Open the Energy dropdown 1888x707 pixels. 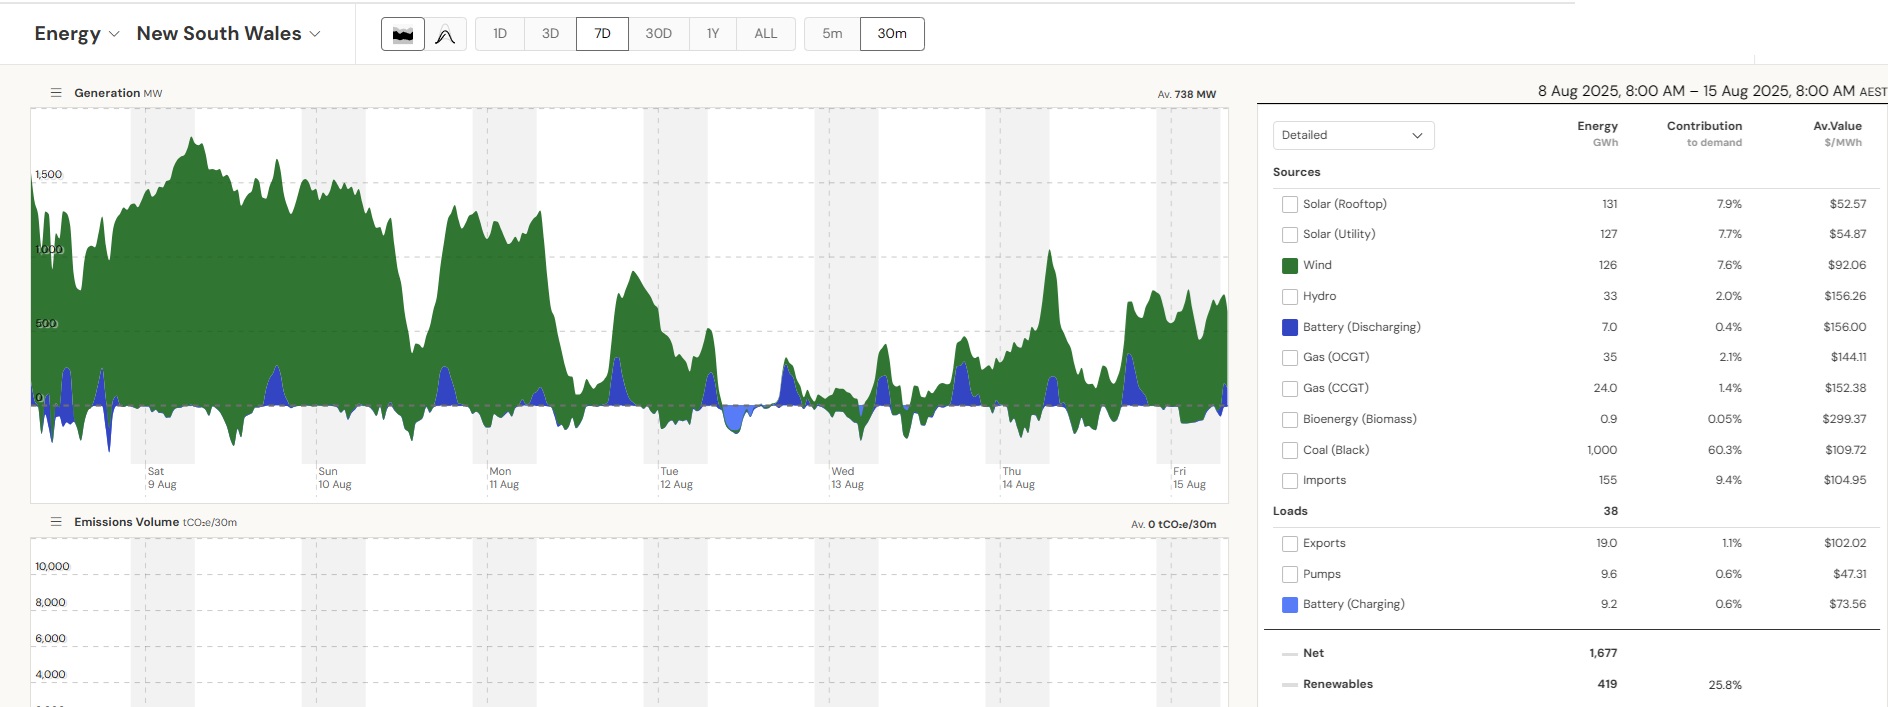[77, 34]
